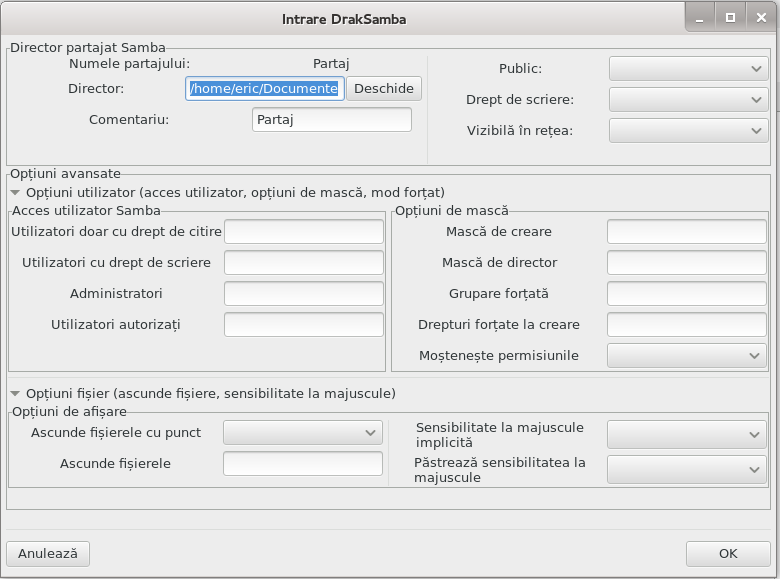This screenshot has height=579, width=780.
Task: Open the Vizibilă în rețea dropdown
Action: tap(688, 130)
